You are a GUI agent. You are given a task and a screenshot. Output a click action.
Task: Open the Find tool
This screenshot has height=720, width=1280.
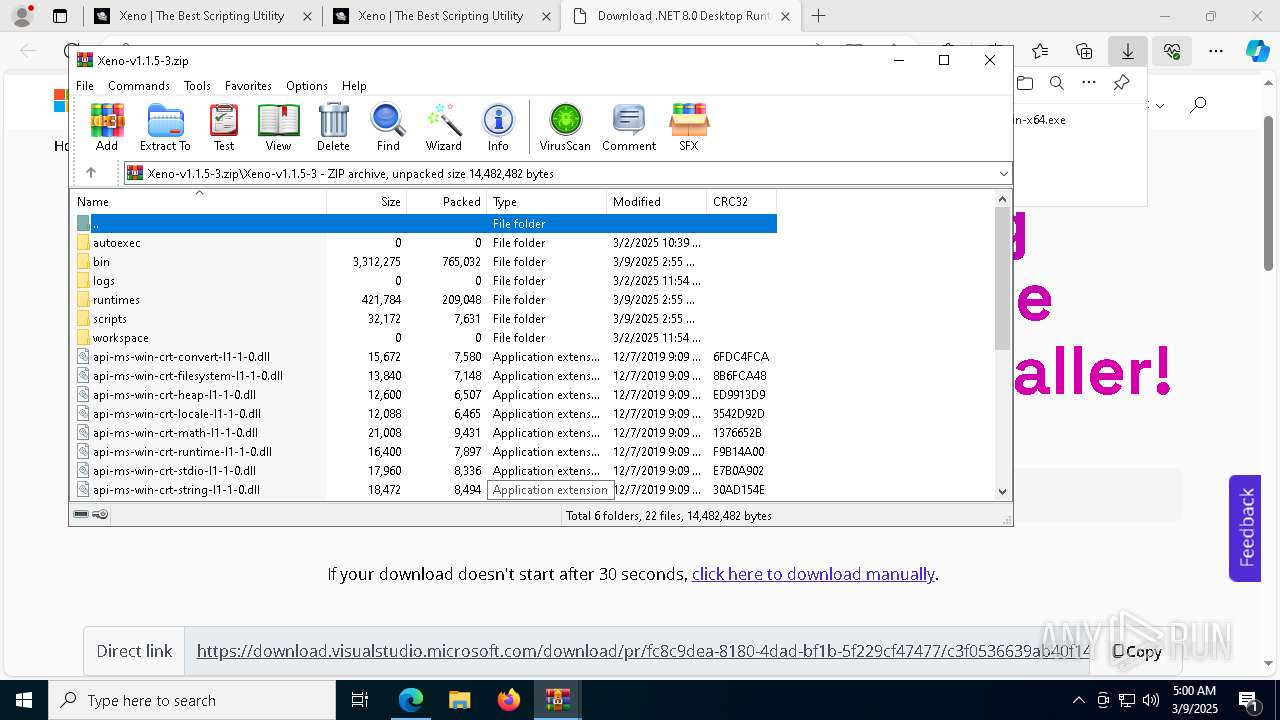[388, 127]
